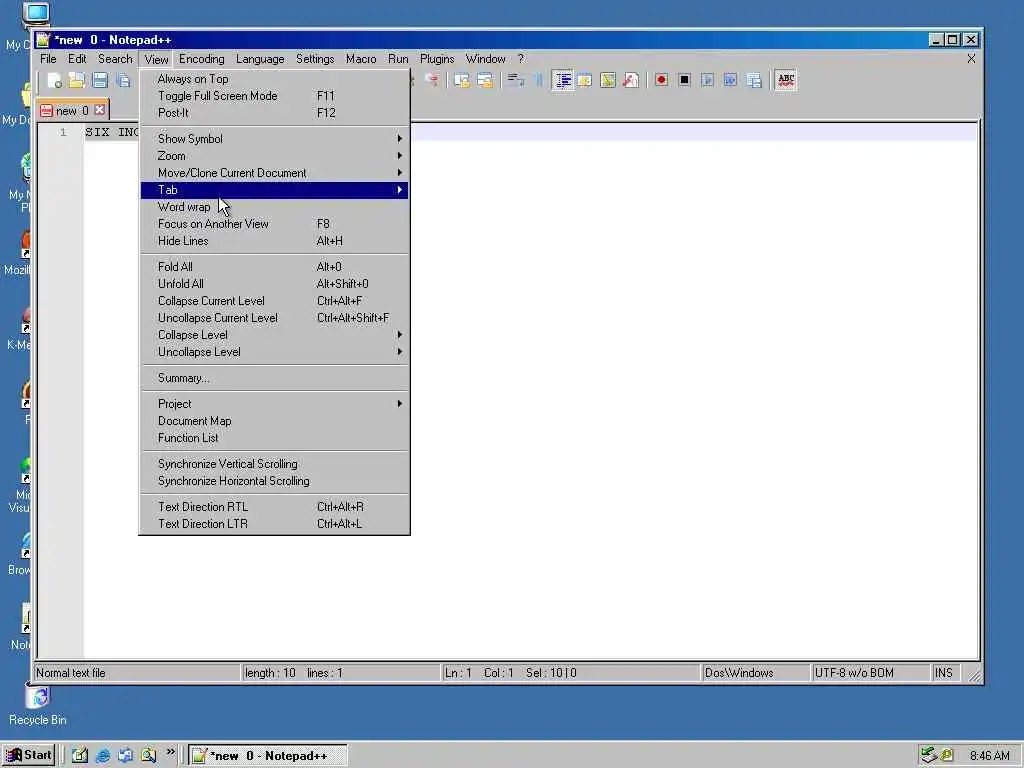The image size is (1024, 768).
Task: Click Show Desktop icon in quick launch
Action: (x=80, y=756)
